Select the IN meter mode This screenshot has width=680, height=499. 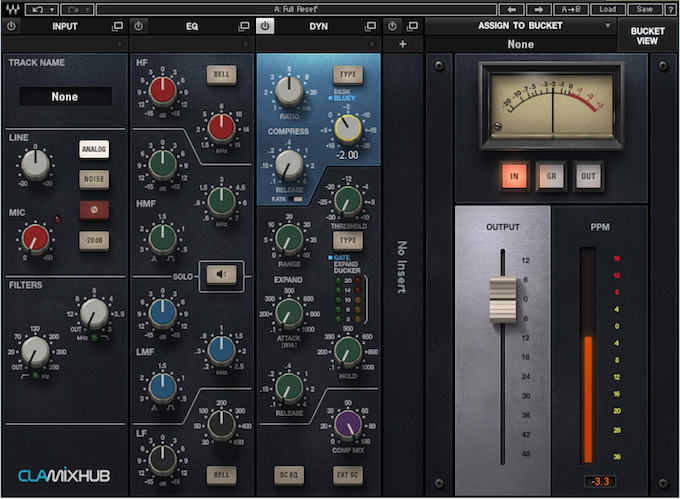(x=514, y=176)
